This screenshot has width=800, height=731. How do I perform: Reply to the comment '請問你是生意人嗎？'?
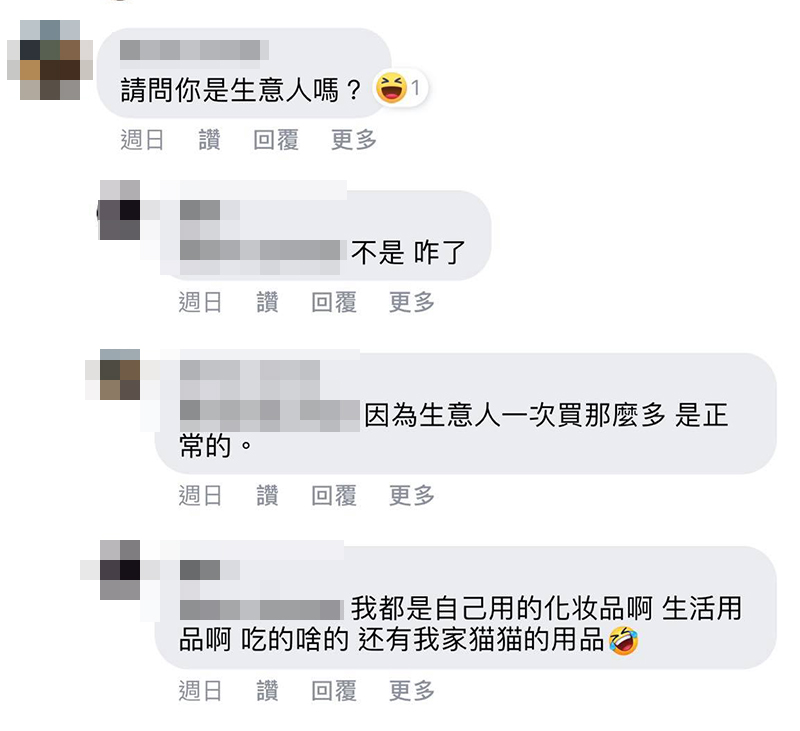tap(276, 140)
